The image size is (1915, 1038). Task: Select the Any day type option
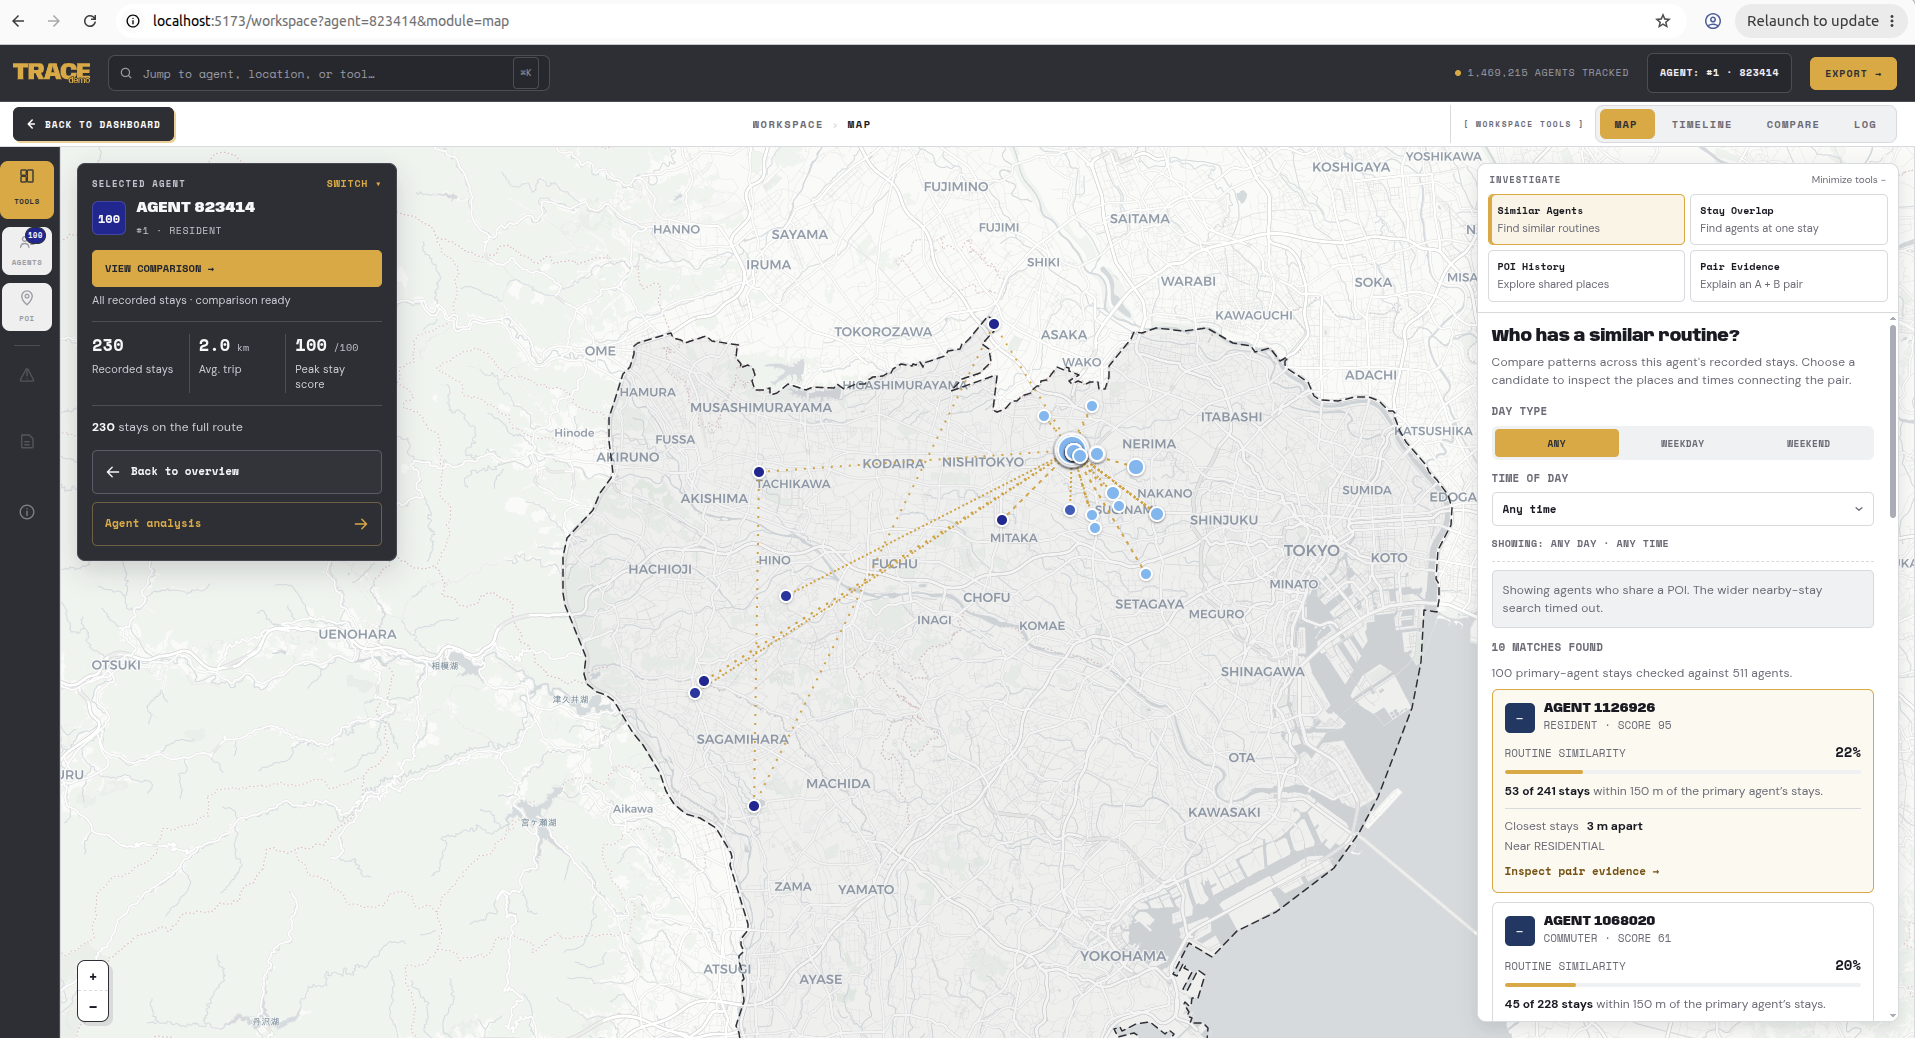[x=1557, y=443]
